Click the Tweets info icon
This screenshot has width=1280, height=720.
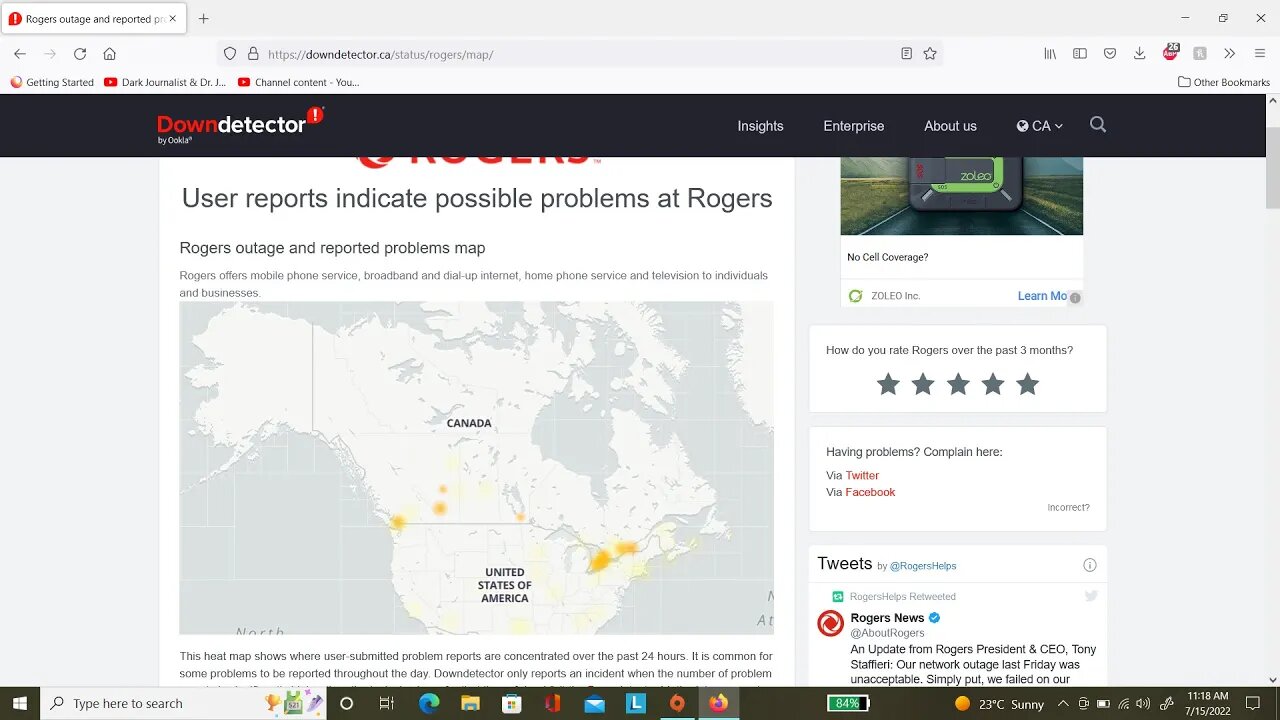(x=1090, y=565)
